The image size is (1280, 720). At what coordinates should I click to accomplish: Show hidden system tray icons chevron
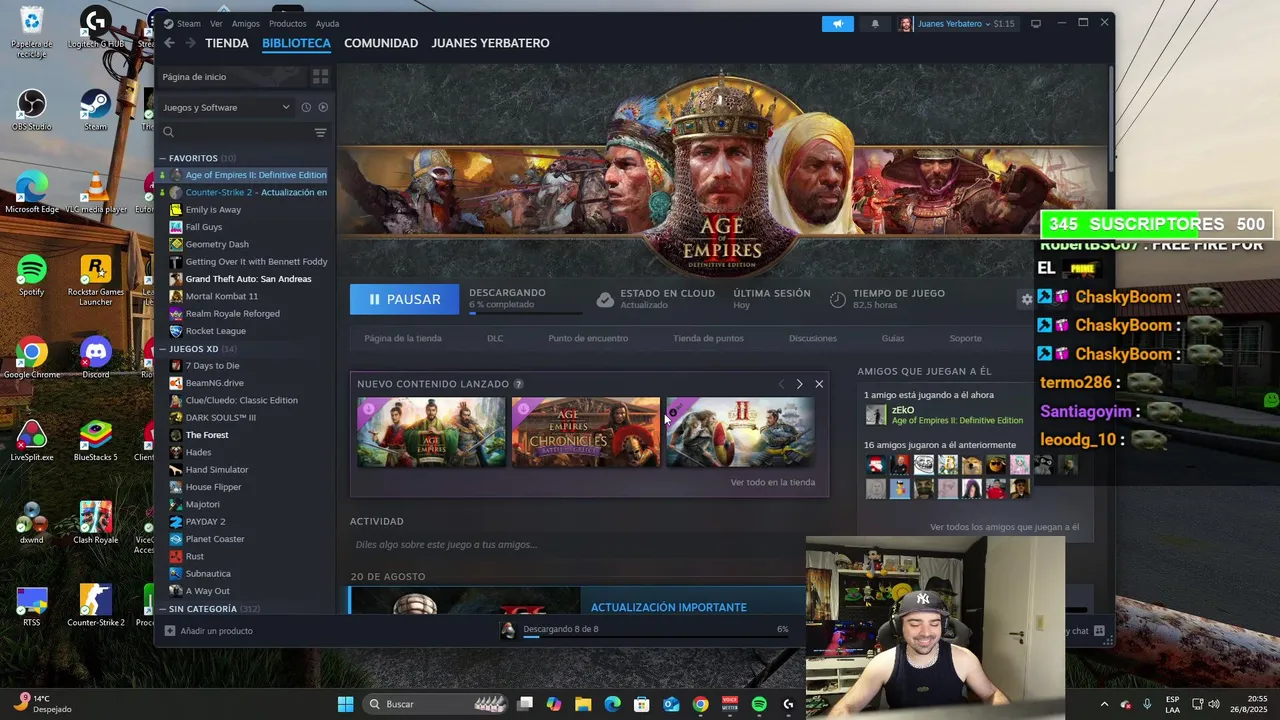1104,704
